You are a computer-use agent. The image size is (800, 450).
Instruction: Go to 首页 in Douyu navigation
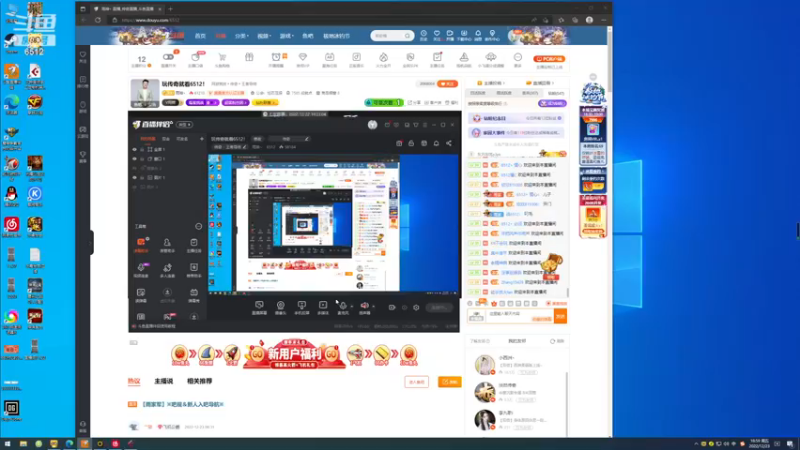(200, 36)
